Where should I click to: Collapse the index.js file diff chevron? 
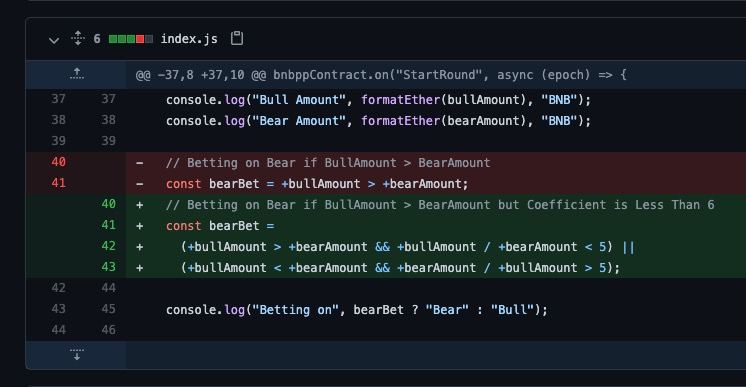tap(54, 40)
